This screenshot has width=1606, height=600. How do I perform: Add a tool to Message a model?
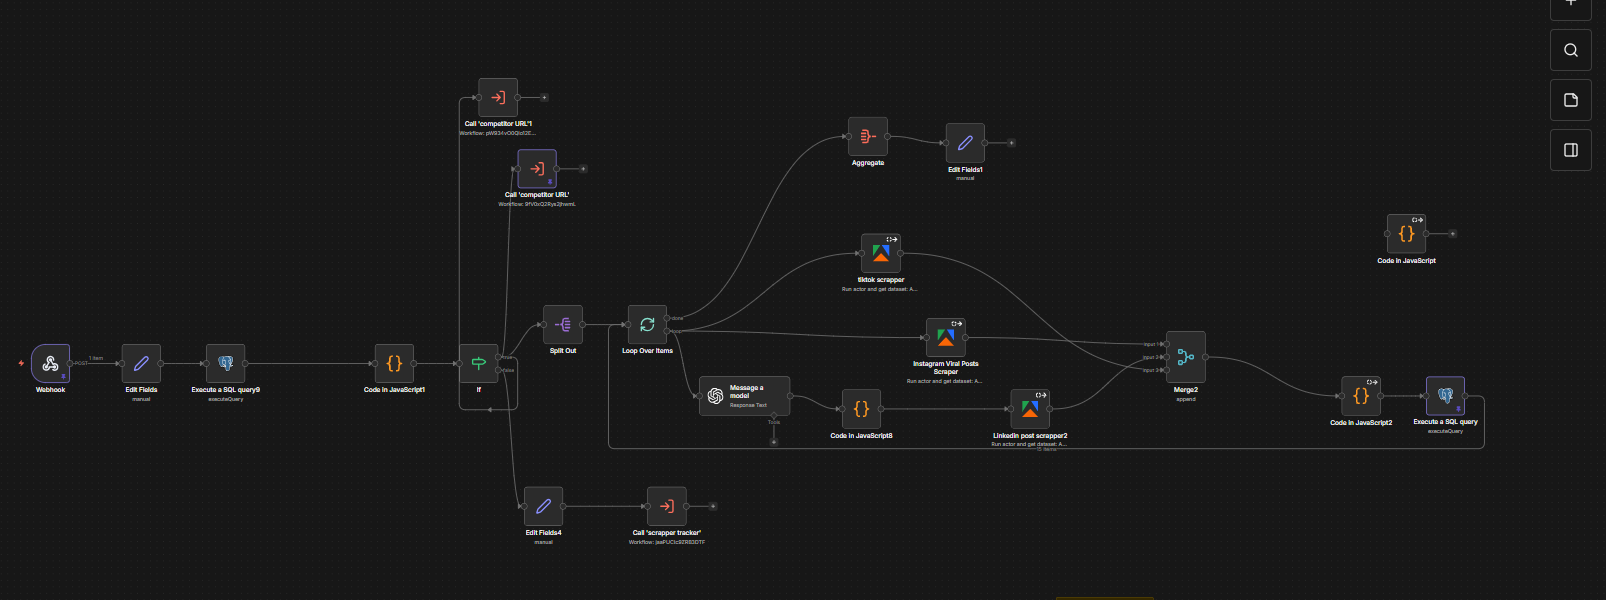(x=773, y=441)
